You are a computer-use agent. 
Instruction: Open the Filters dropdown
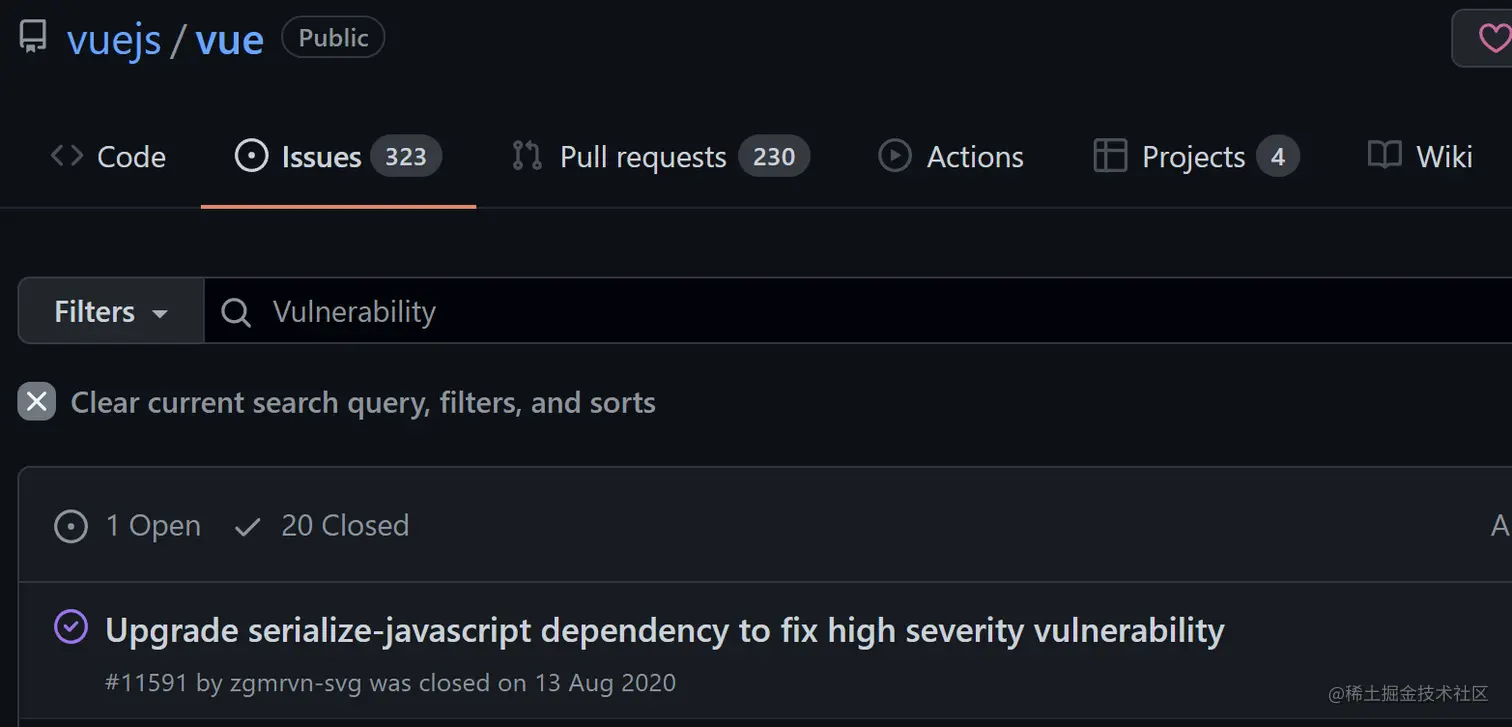(x=94, y=311)
